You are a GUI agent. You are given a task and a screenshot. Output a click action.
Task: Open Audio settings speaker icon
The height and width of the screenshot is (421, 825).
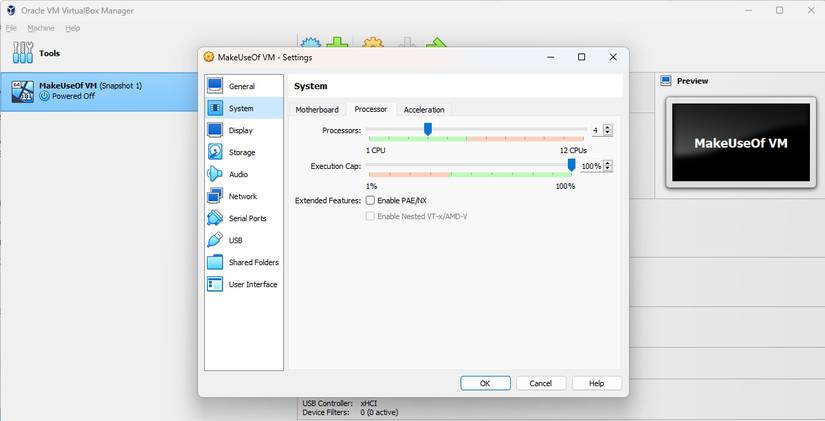215,174
